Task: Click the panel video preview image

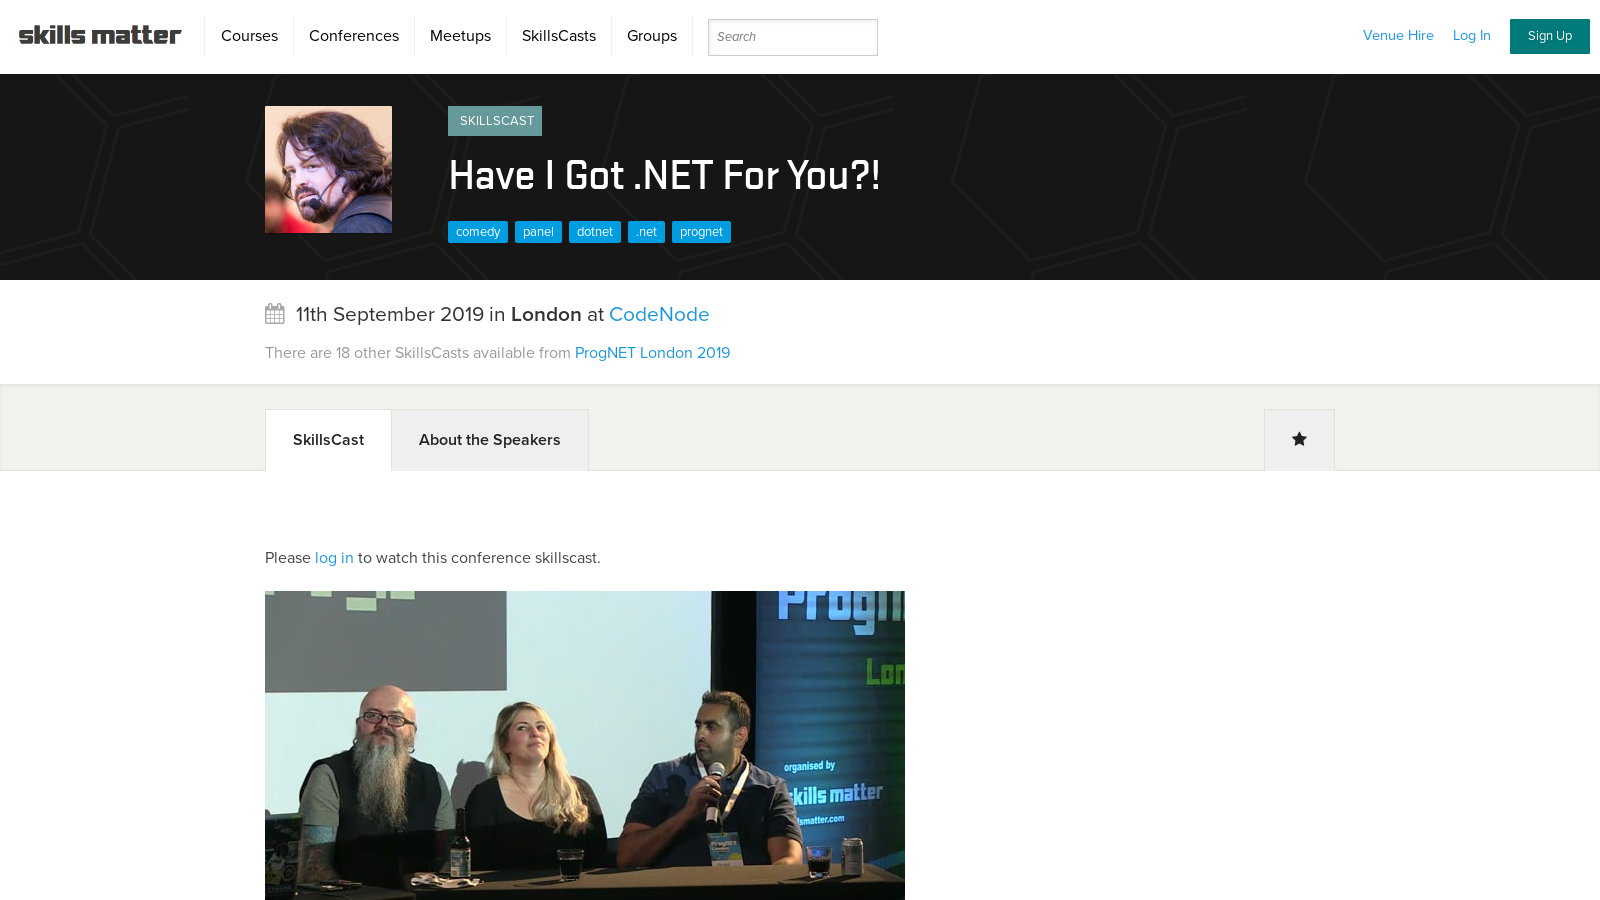Action: pyautogui.click(x=585, y=745)
